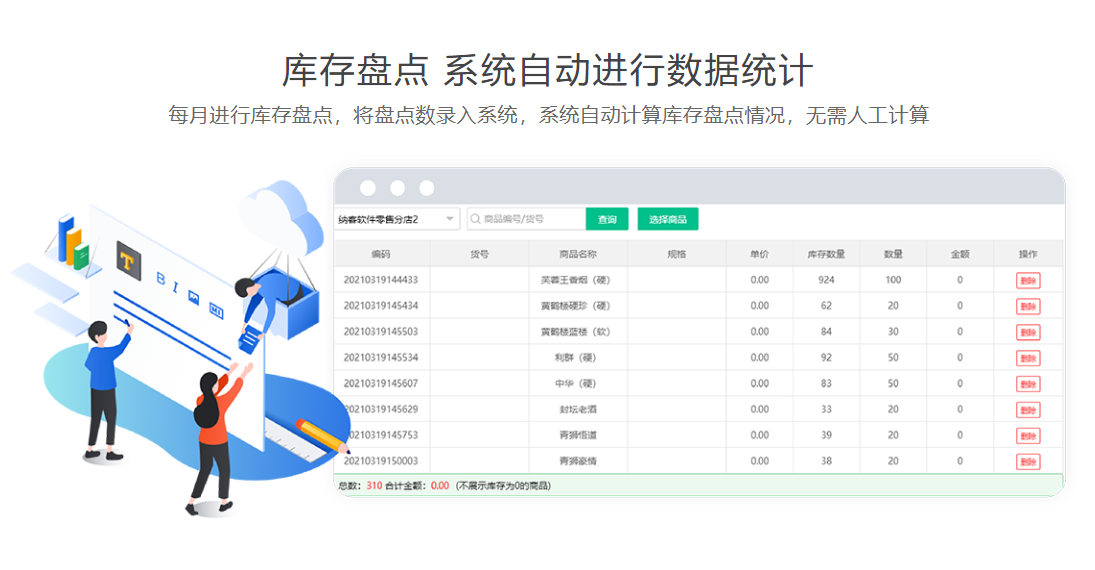This screenshot has height=570, width=1095.
Task: Click the italic I icon in illustration
Action: [x=178, y=287]
